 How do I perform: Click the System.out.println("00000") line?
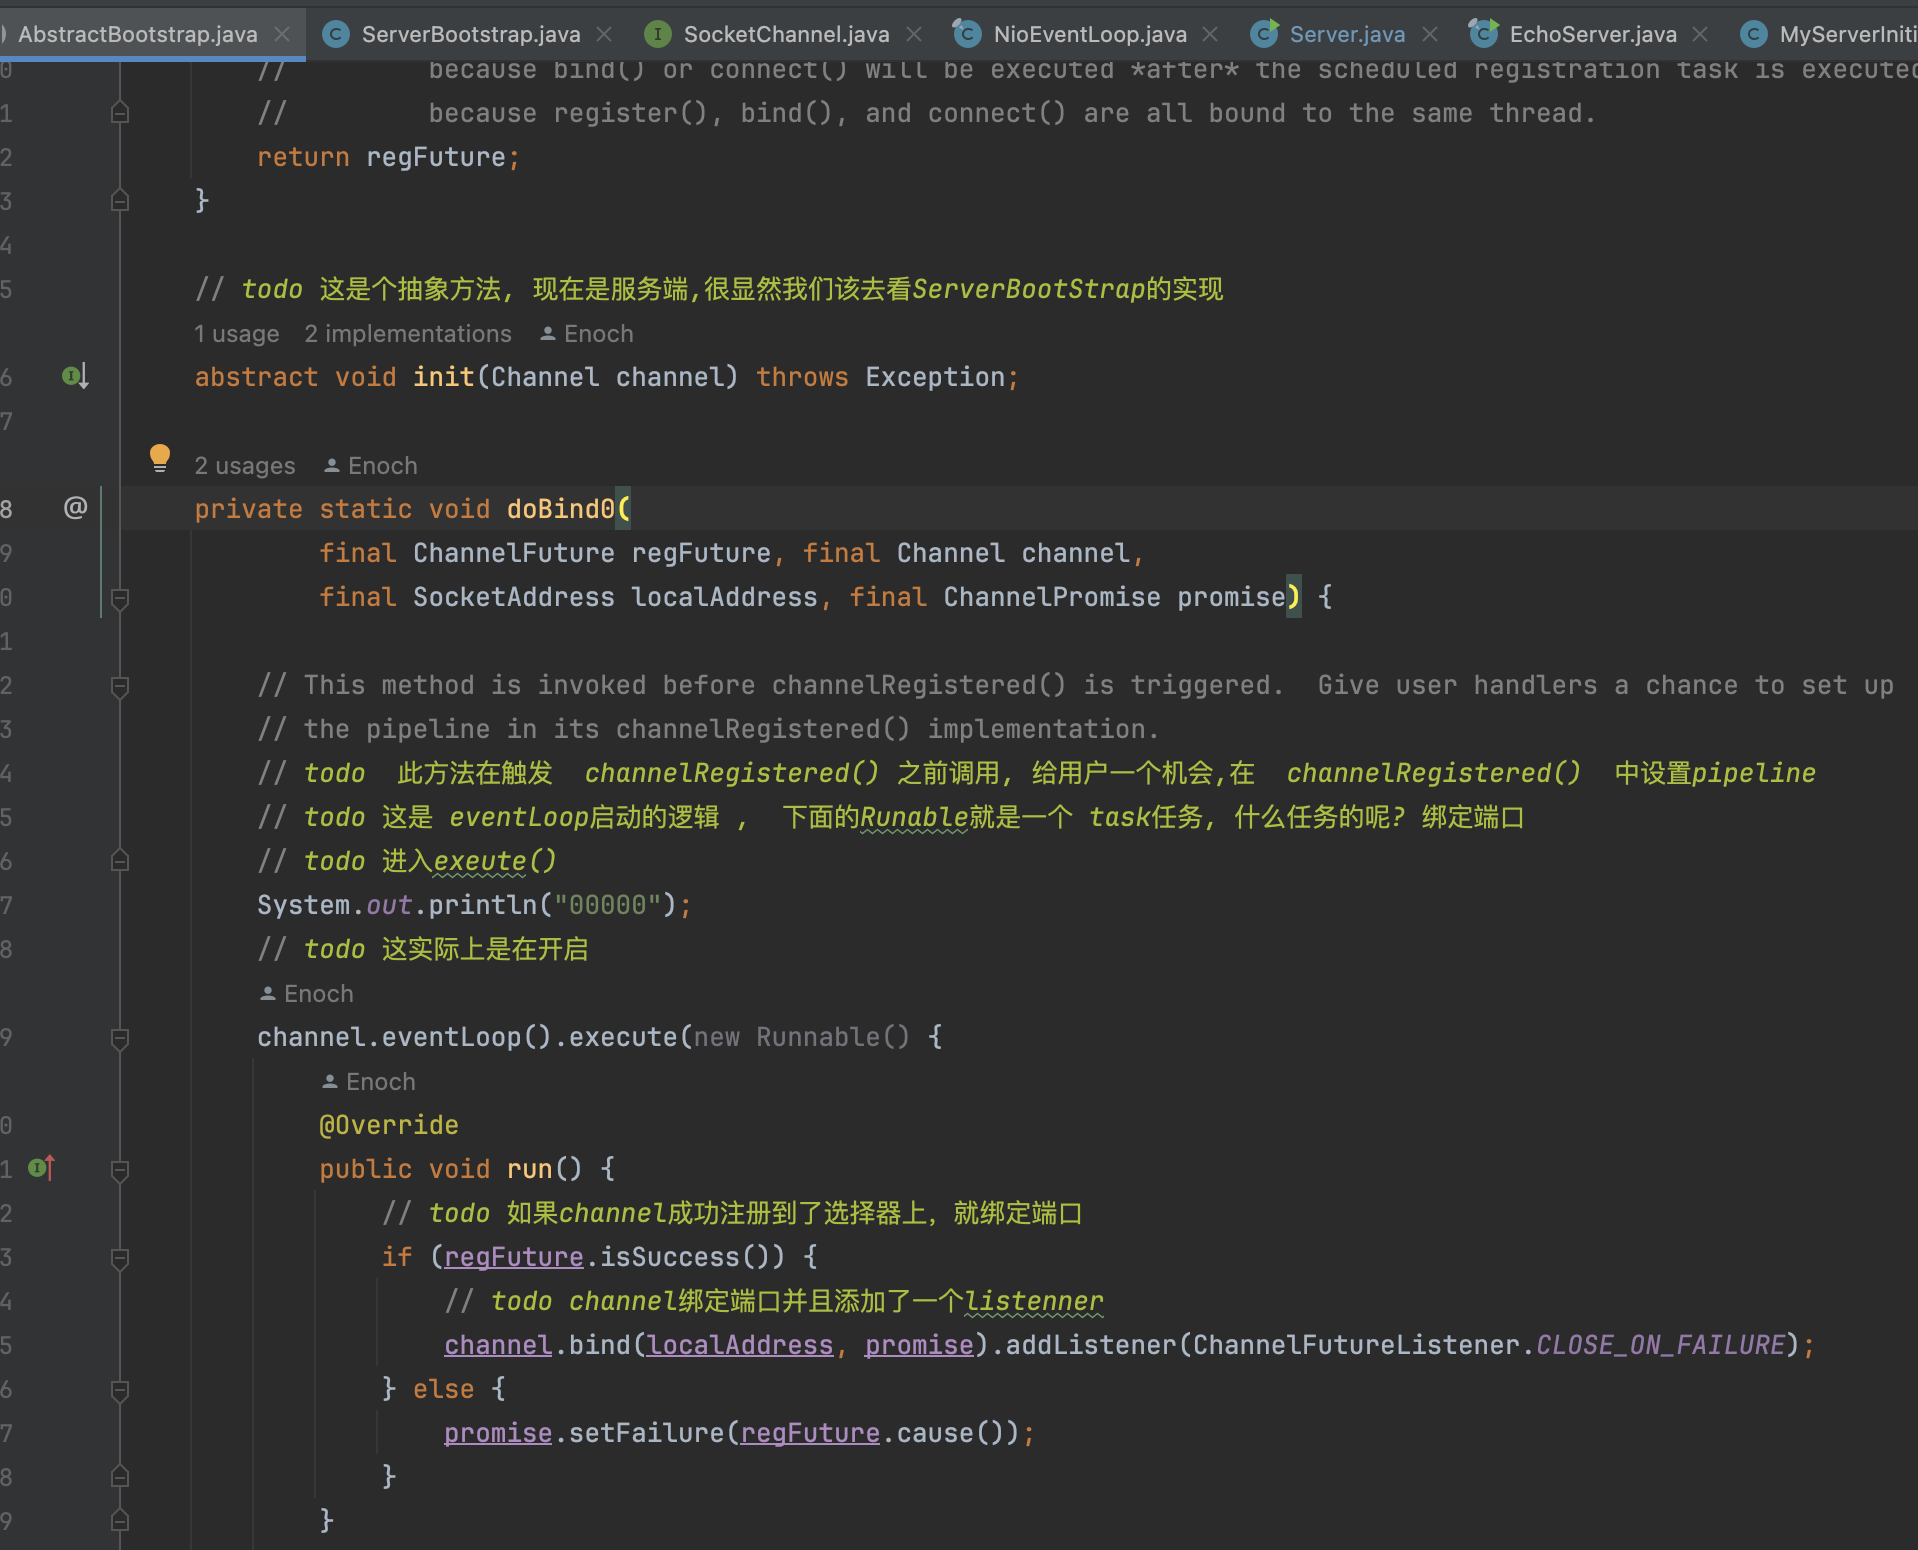(x=474, y=905)
